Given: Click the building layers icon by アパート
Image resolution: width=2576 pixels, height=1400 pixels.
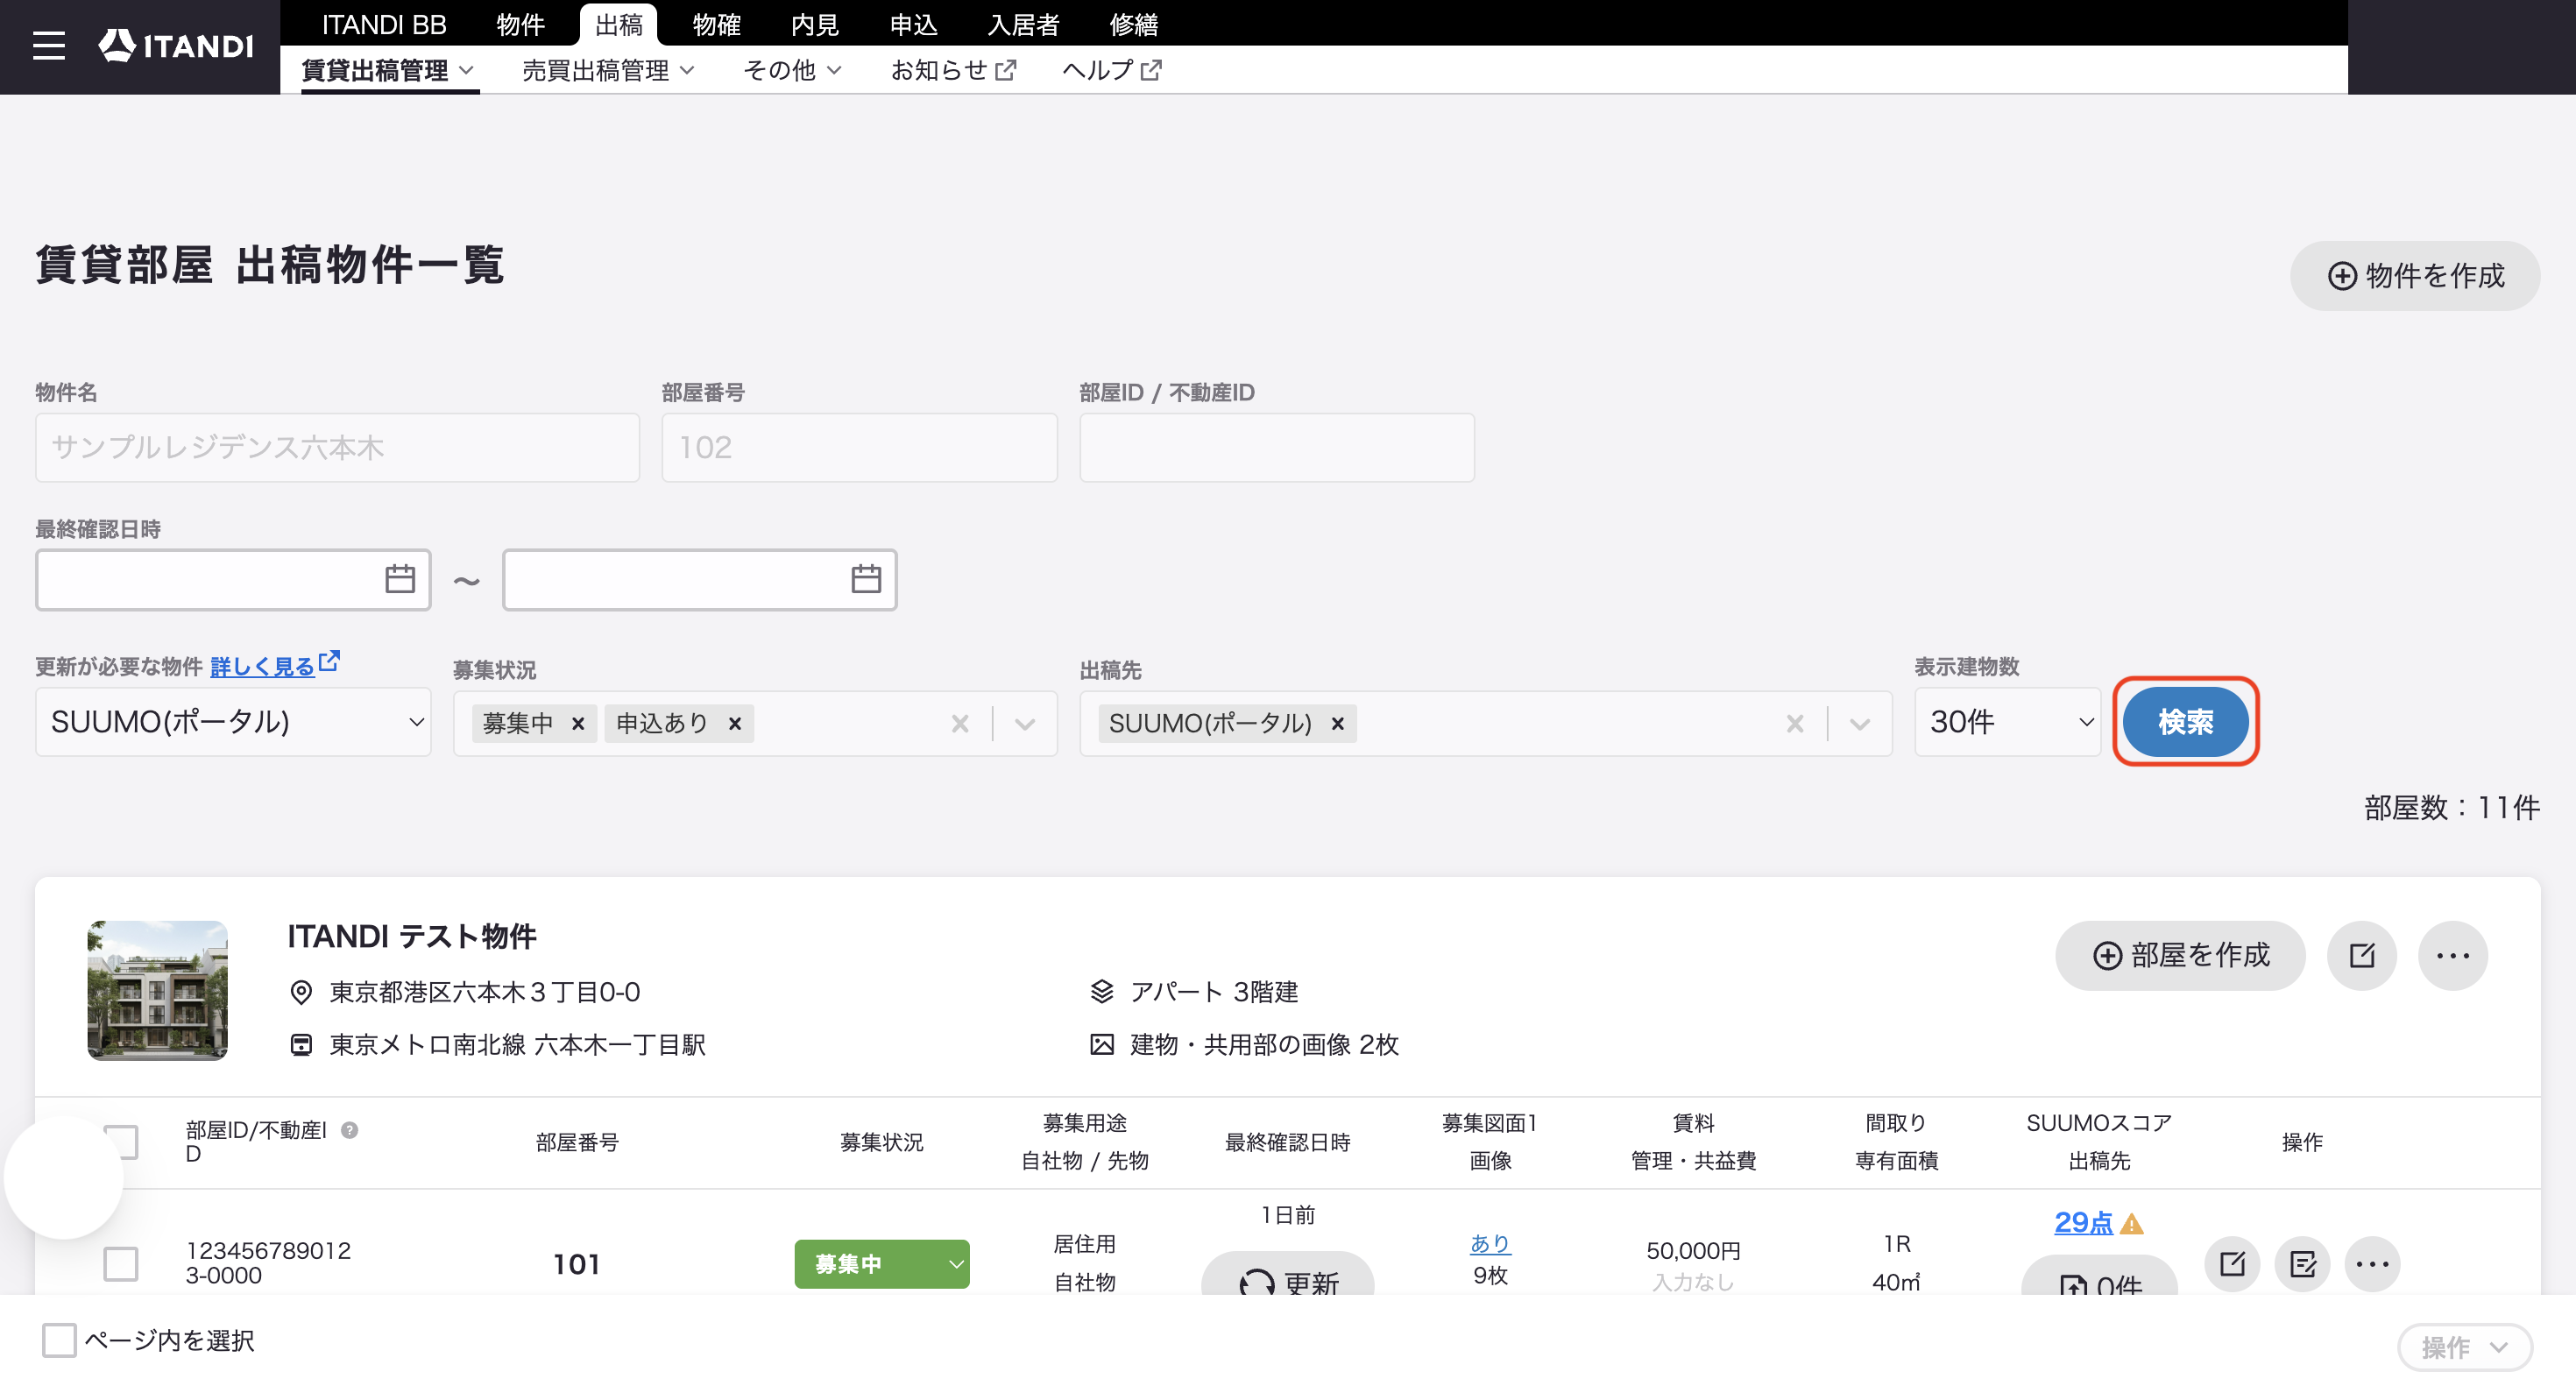Looking at the screenshot, I should click(1101, 992).
